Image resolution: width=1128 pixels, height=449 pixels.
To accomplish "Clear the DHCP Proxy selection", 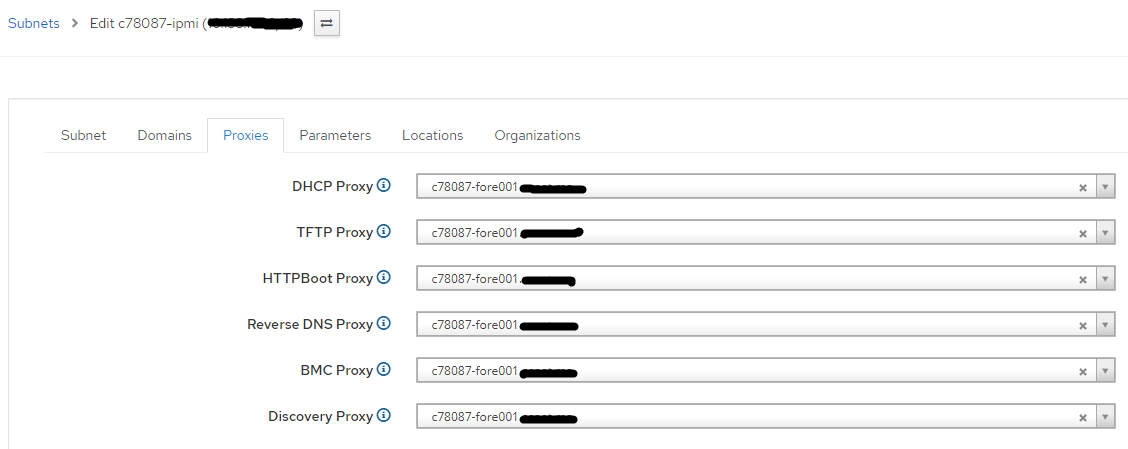I will [1082, 188].
